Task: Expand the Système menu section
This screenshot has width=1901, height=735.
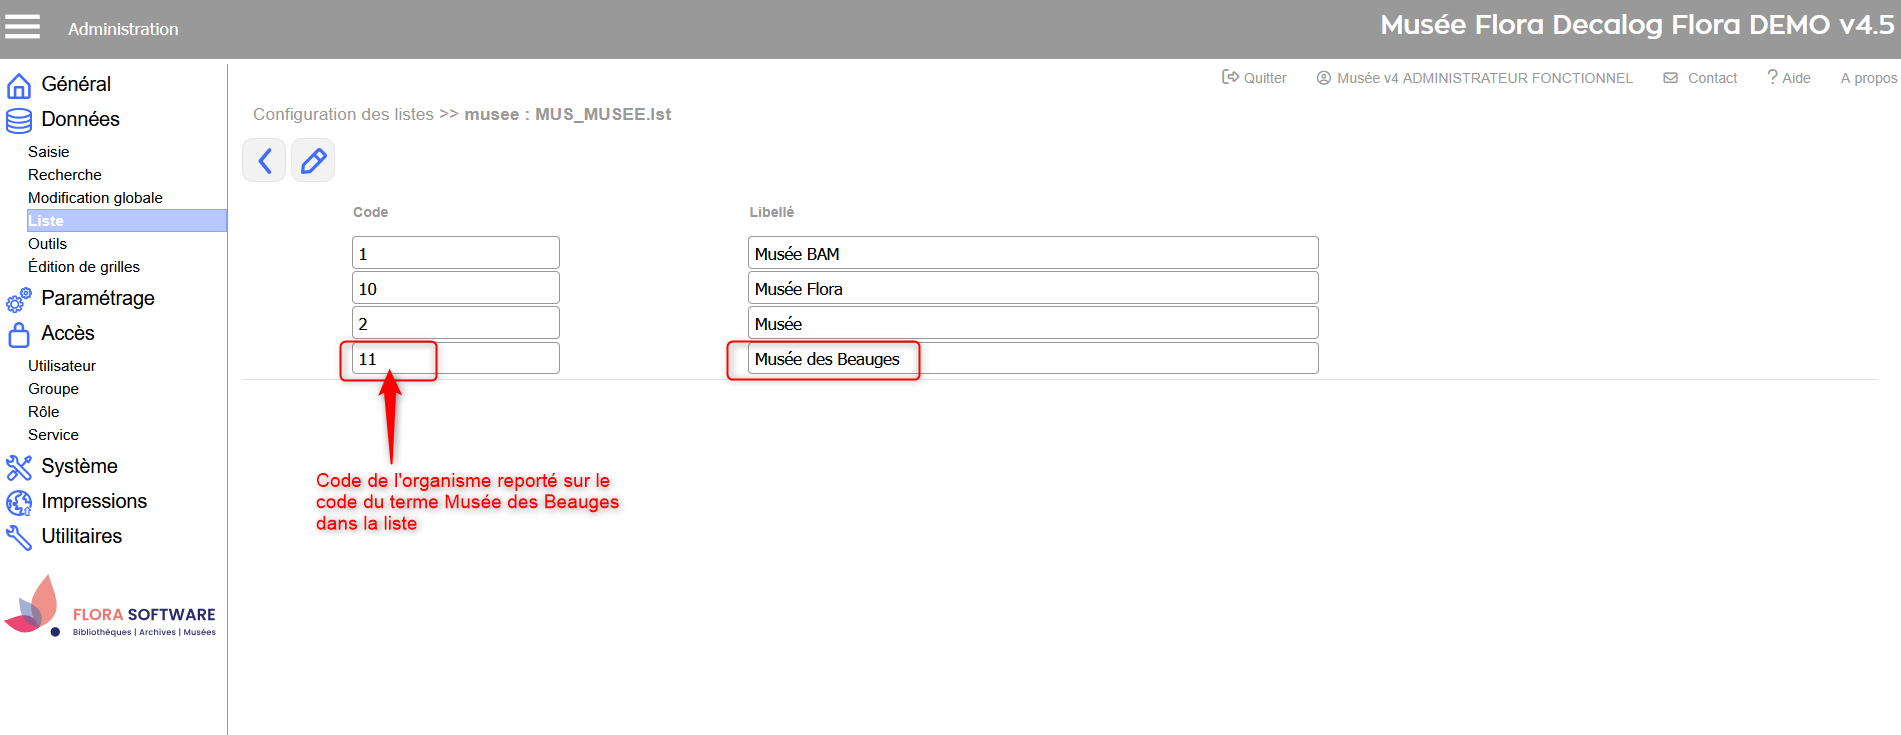Action: click(x=79, y=466)
